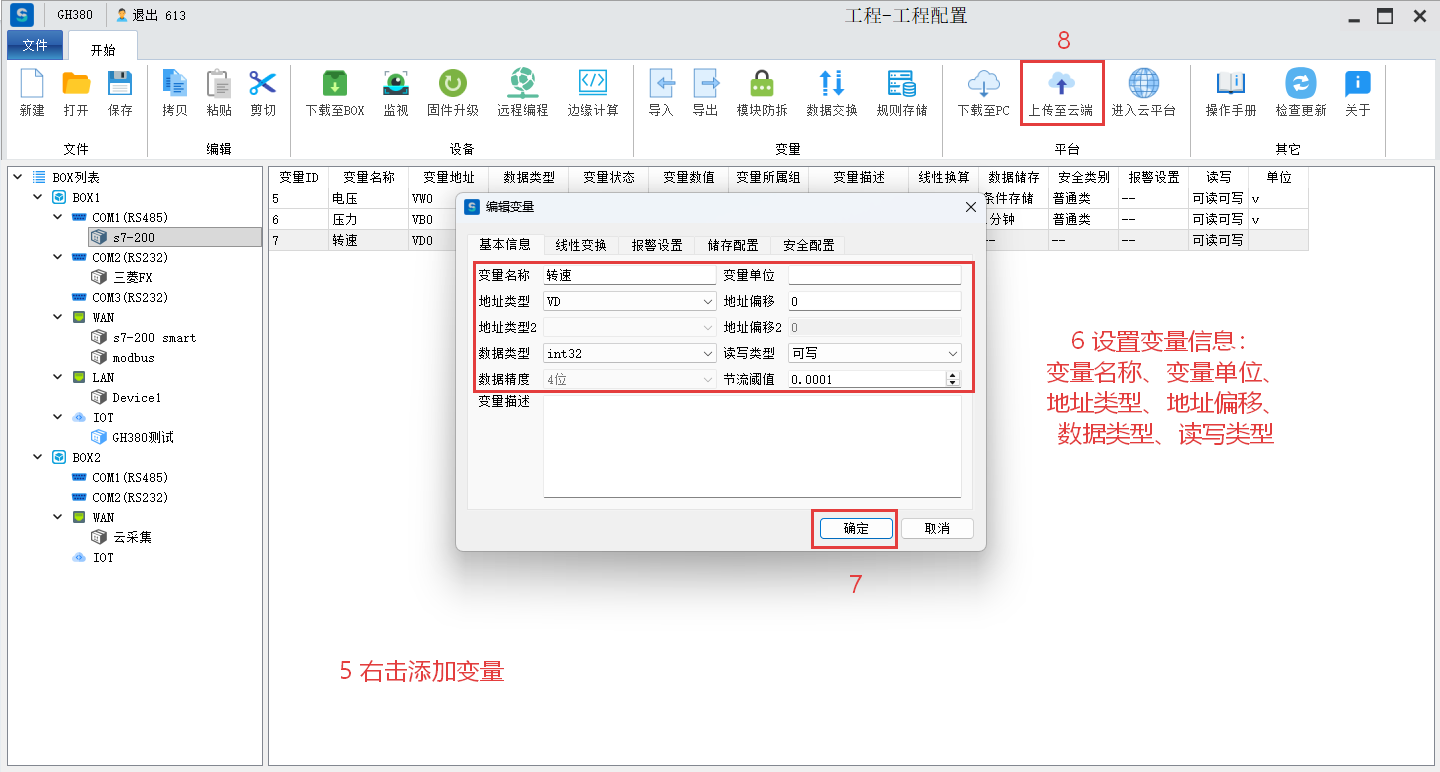Click 检查更新 check for updates
Image resolution: width=1440 pixels, height=772 pixels.
click(1301, 83)
